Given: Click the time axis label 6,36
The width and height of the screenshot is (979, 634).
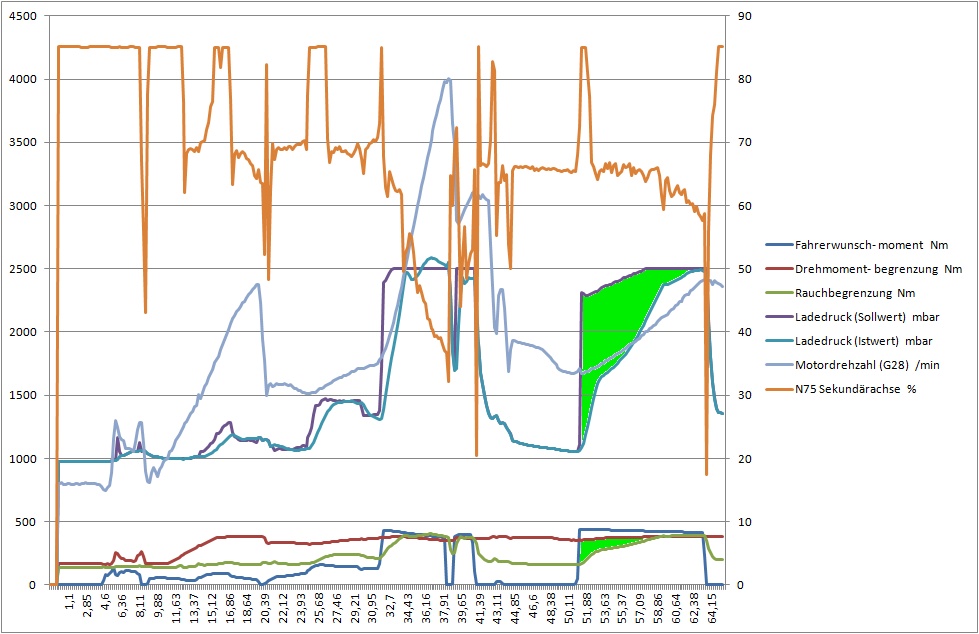Looking at the screenshot, I should point(122,605).
